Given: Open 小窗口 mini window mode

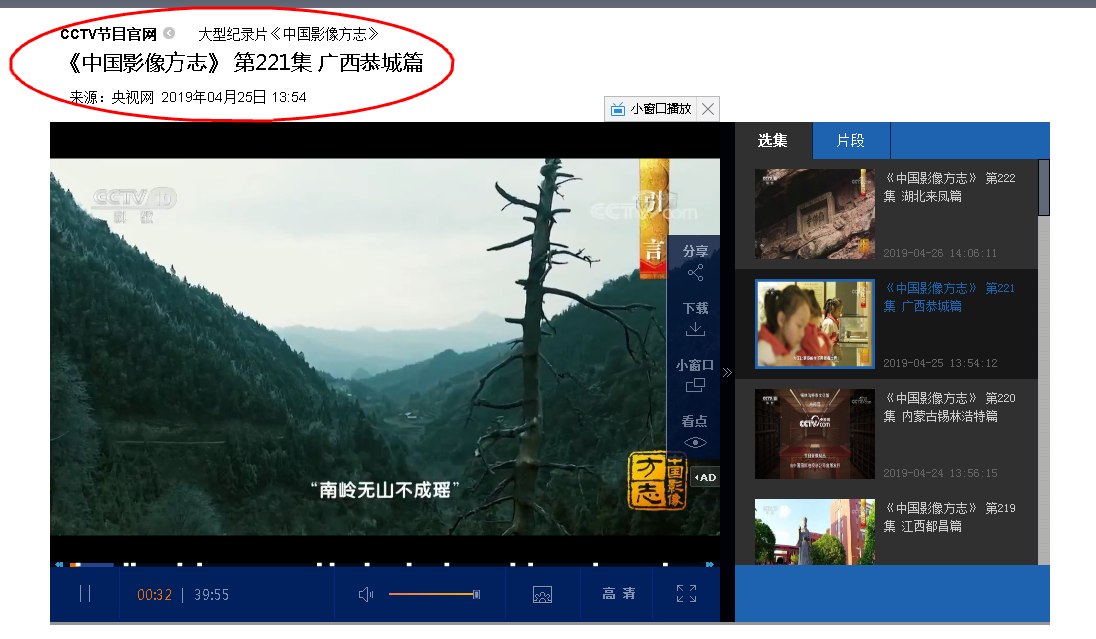Looking at the screenshot, I should point(695,375).
